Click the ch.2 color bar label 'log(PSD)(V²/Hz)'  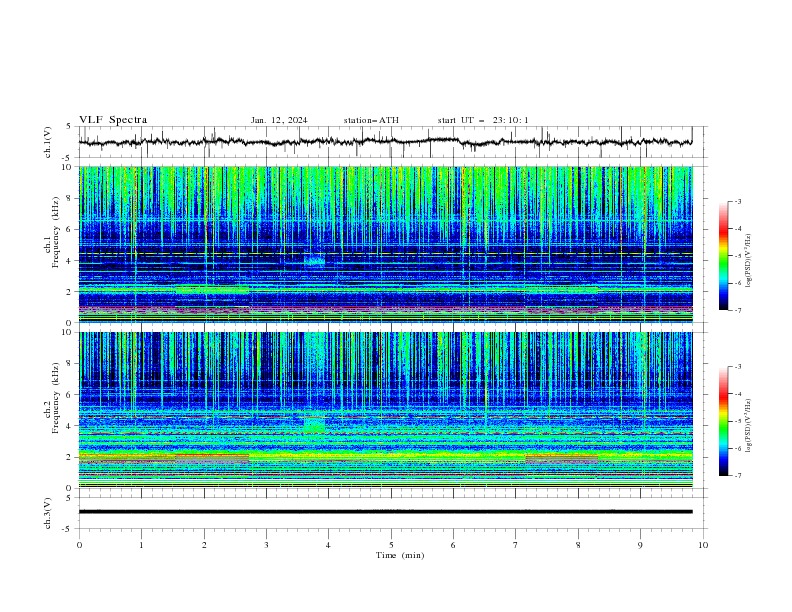click(749, 426)
